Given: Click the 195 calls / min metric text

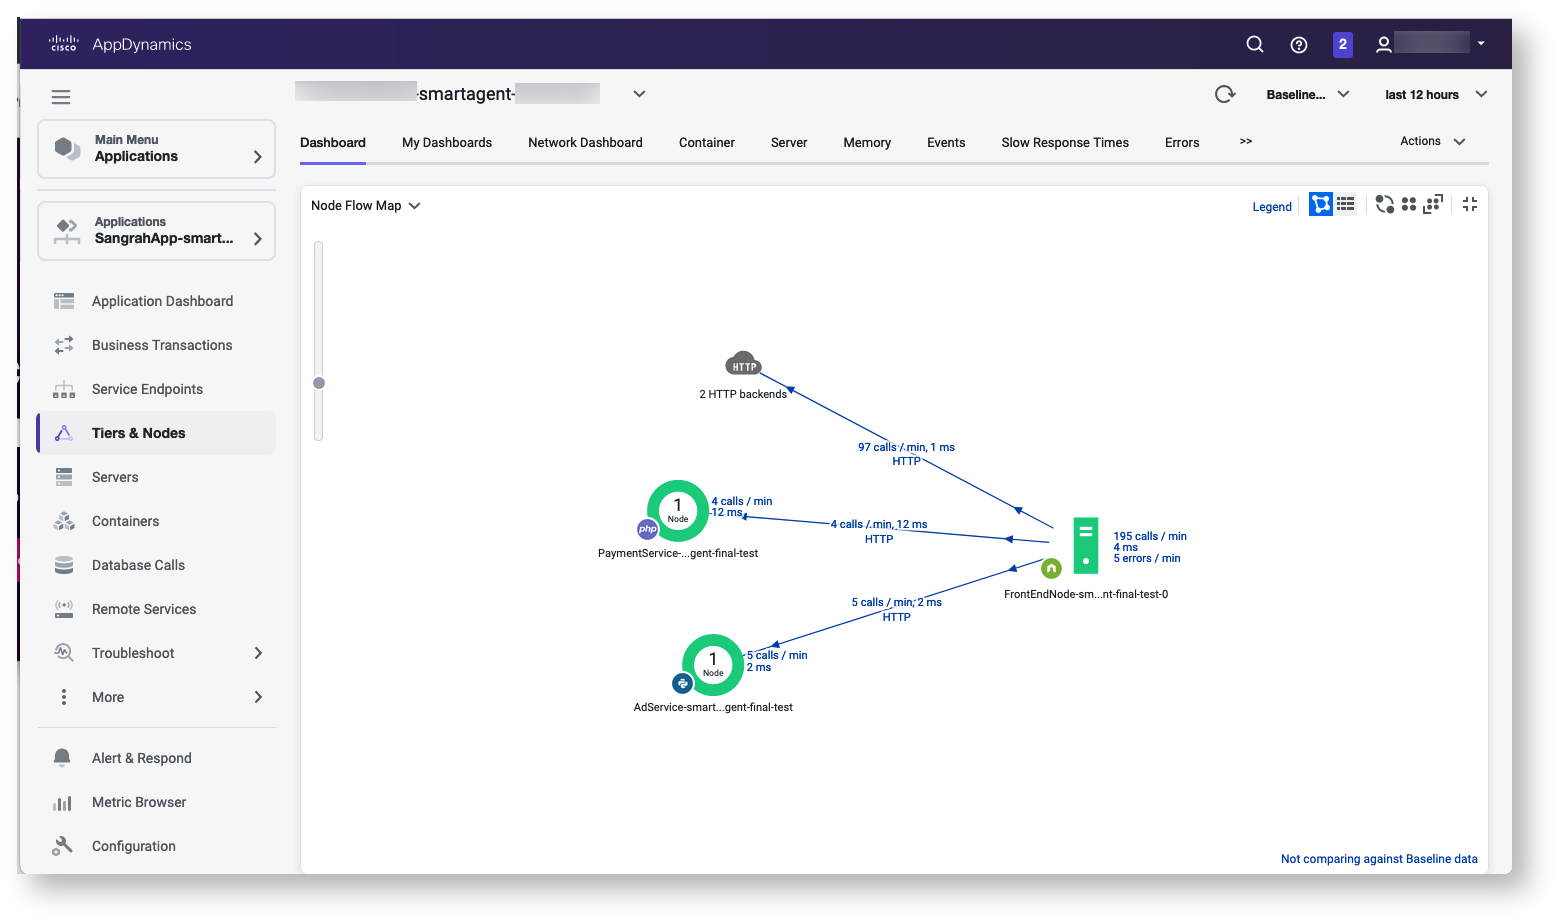Looking at the screenshot, I should pyautogui.click(x=1150, y=536).
